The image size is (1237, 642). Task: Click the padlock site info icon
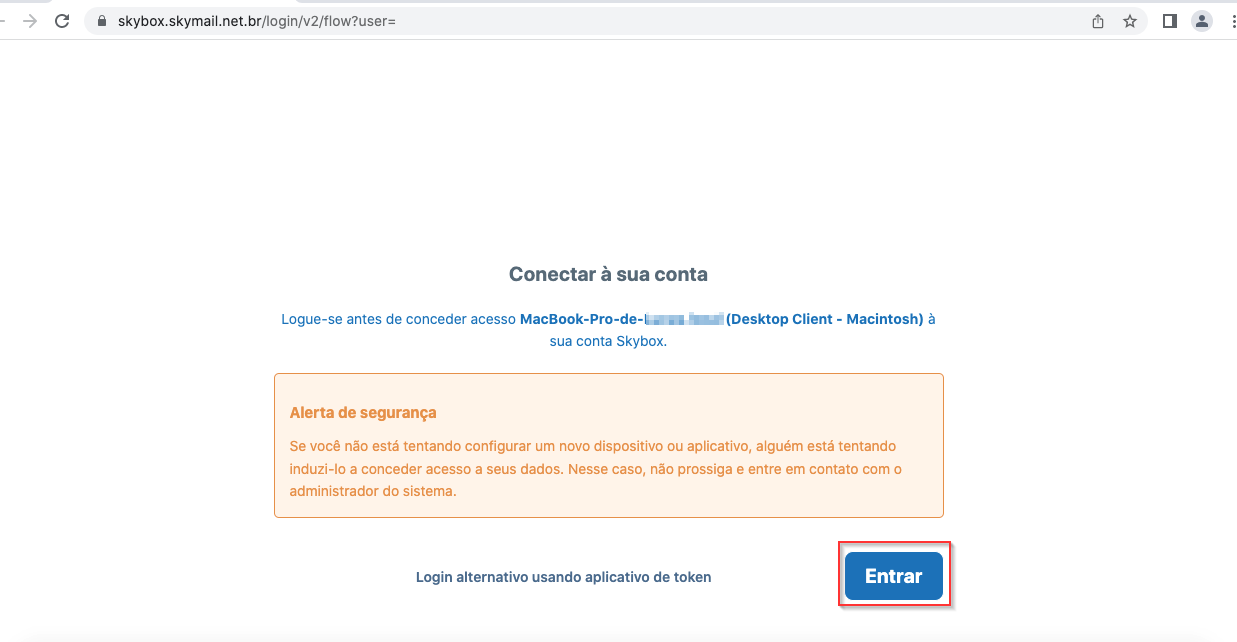point(102,21)
